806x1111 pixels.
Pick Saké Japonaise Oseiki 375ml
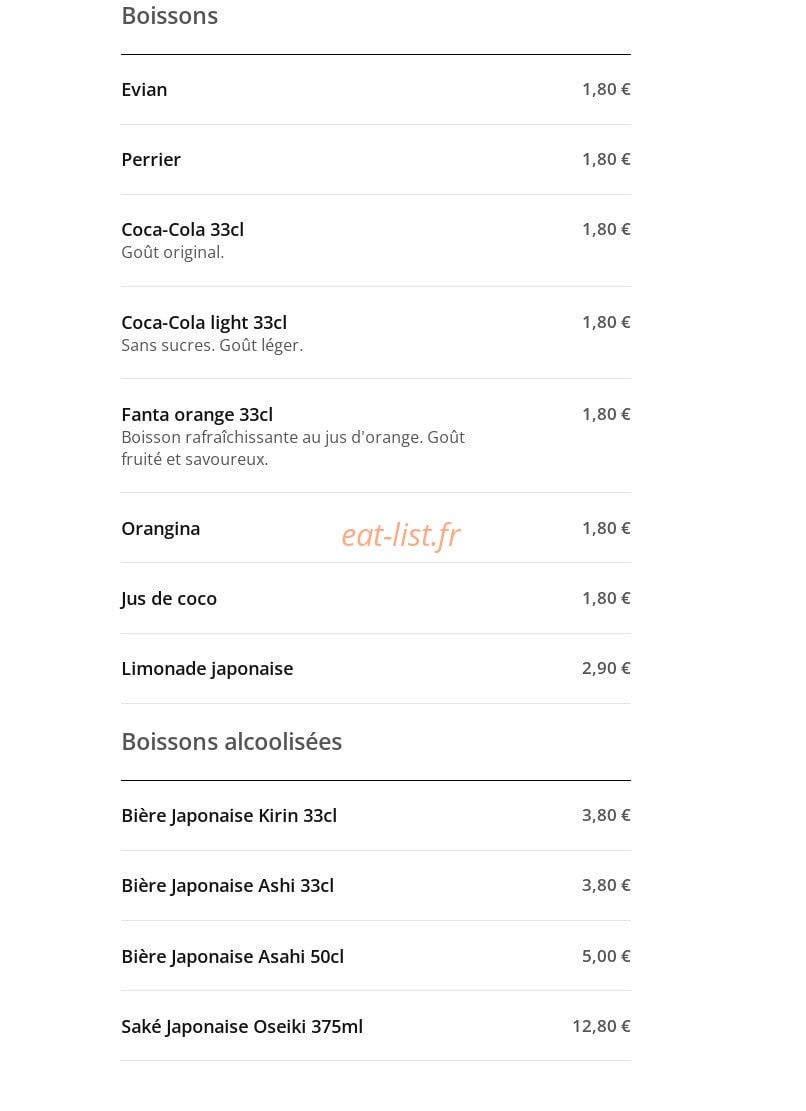(x=375, y=1027)
